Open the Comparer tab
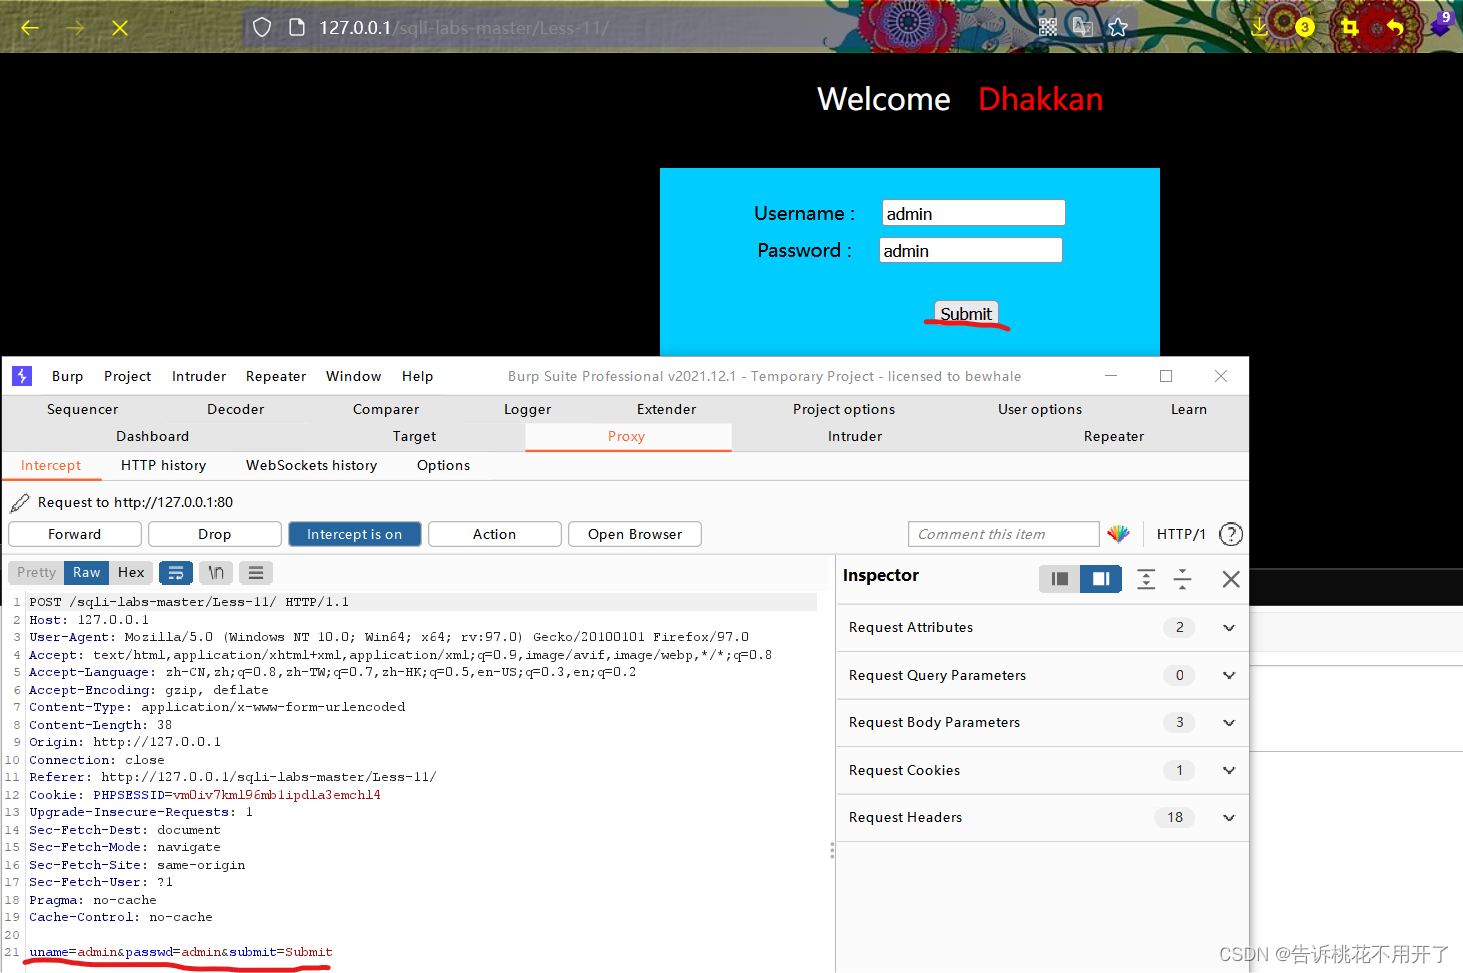Viewport: 1463px width, 973px height. tap(386, 409)
